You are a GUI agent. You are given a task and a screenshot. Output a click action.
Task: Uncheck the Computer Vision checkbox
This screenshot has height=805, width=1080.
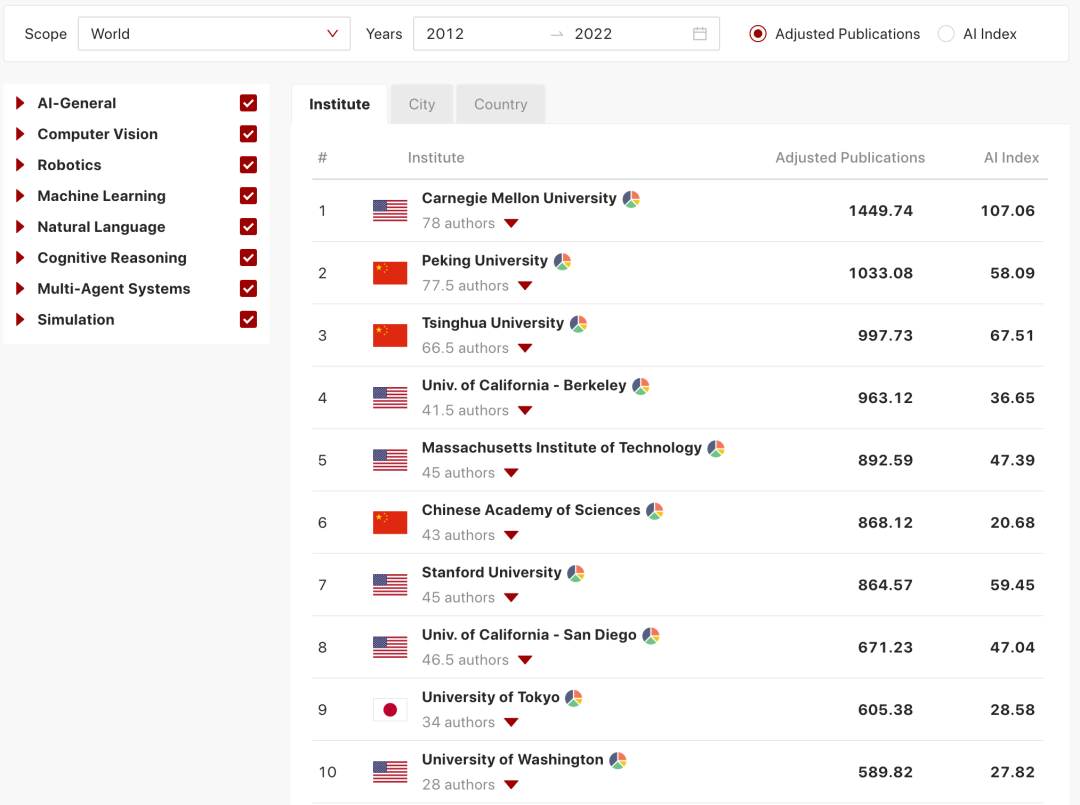[249, 134]
